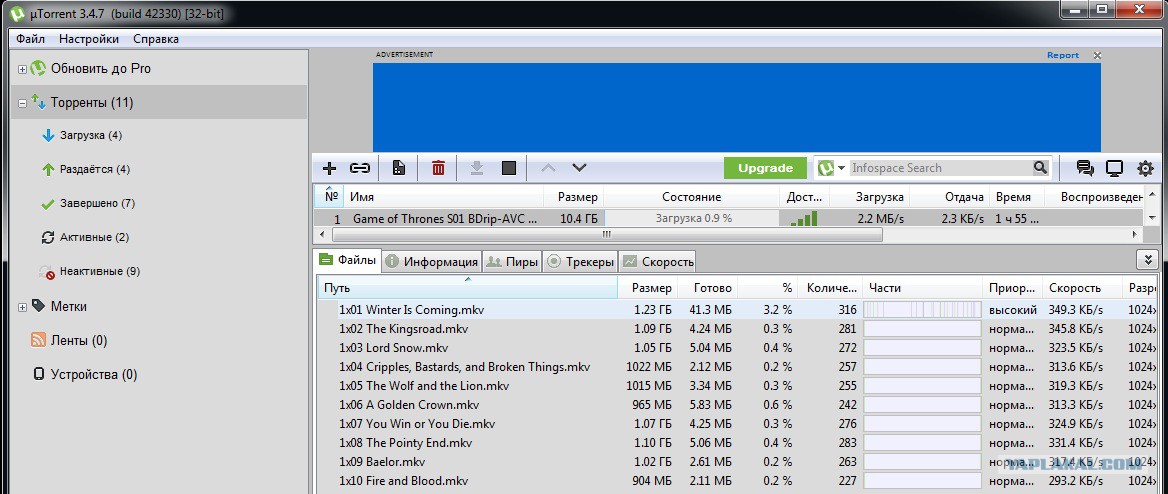Move torrent down the queue
This screenshot has width=1168, height=494.
tap(579, 168)
